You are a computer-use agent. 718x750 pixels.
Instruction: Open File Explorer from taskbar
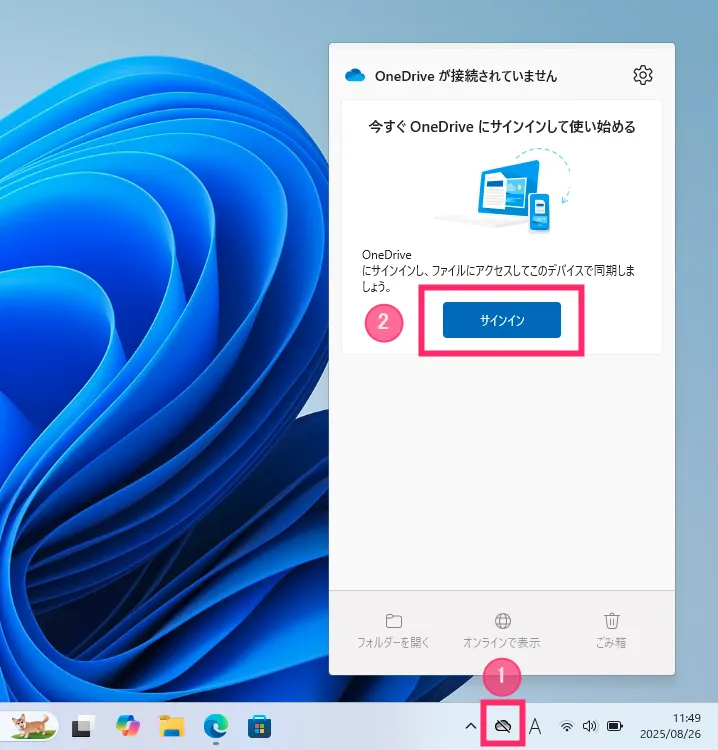pos(172,726)
